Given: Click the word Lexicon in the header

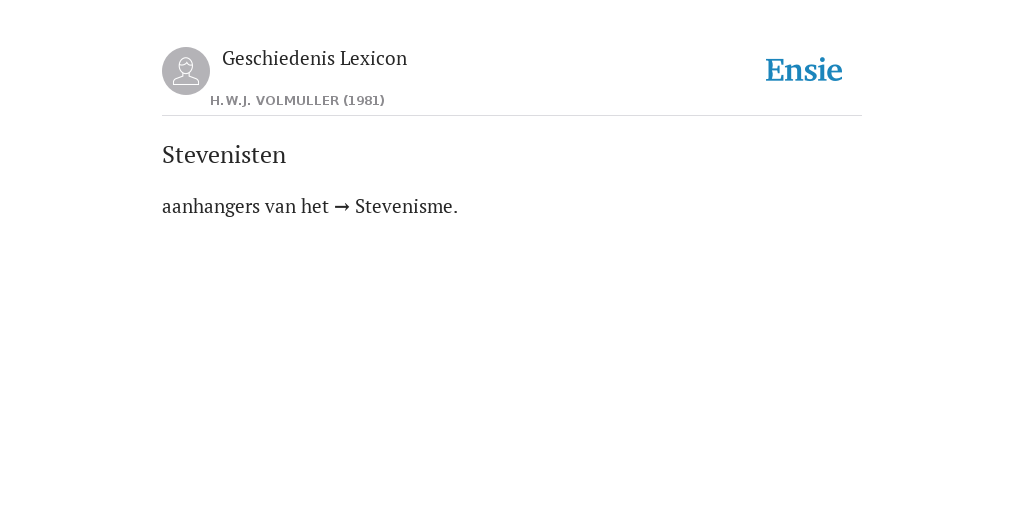Looking at the screenshot, I should pyautogui.click(x=374, y=59).
